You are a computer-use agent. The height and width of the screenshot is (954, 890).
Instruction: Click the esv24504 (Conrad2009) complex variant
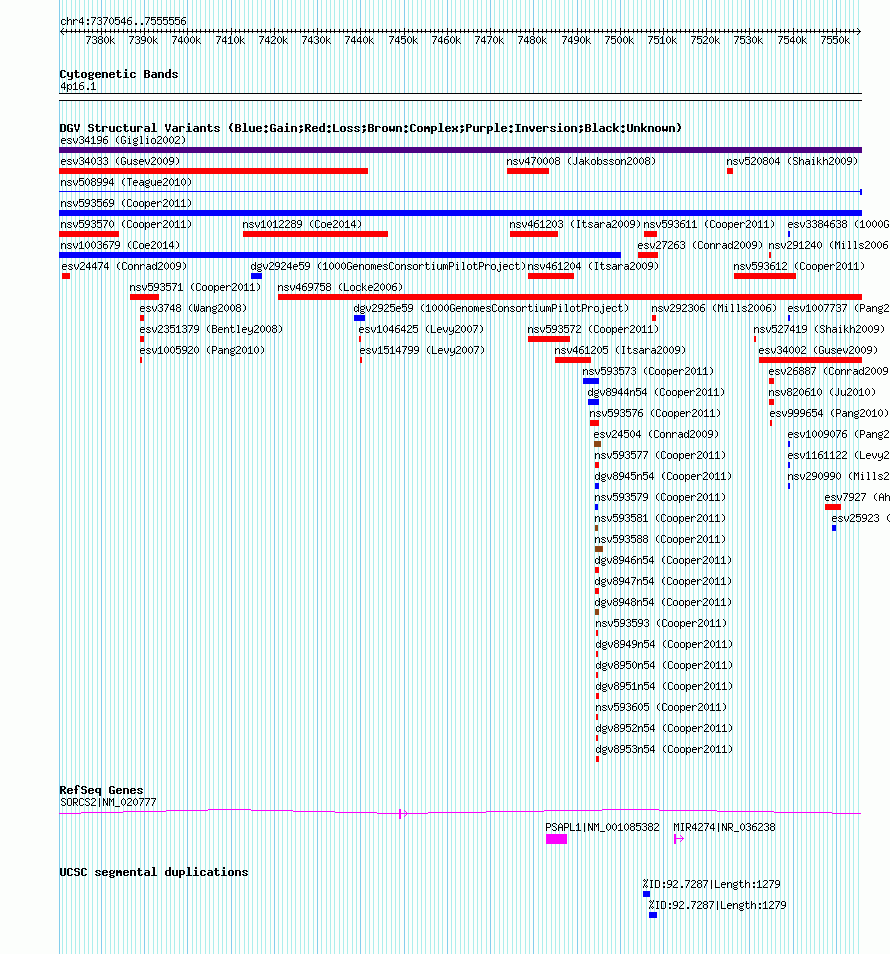pyautogui.click(x=597, y=444)
